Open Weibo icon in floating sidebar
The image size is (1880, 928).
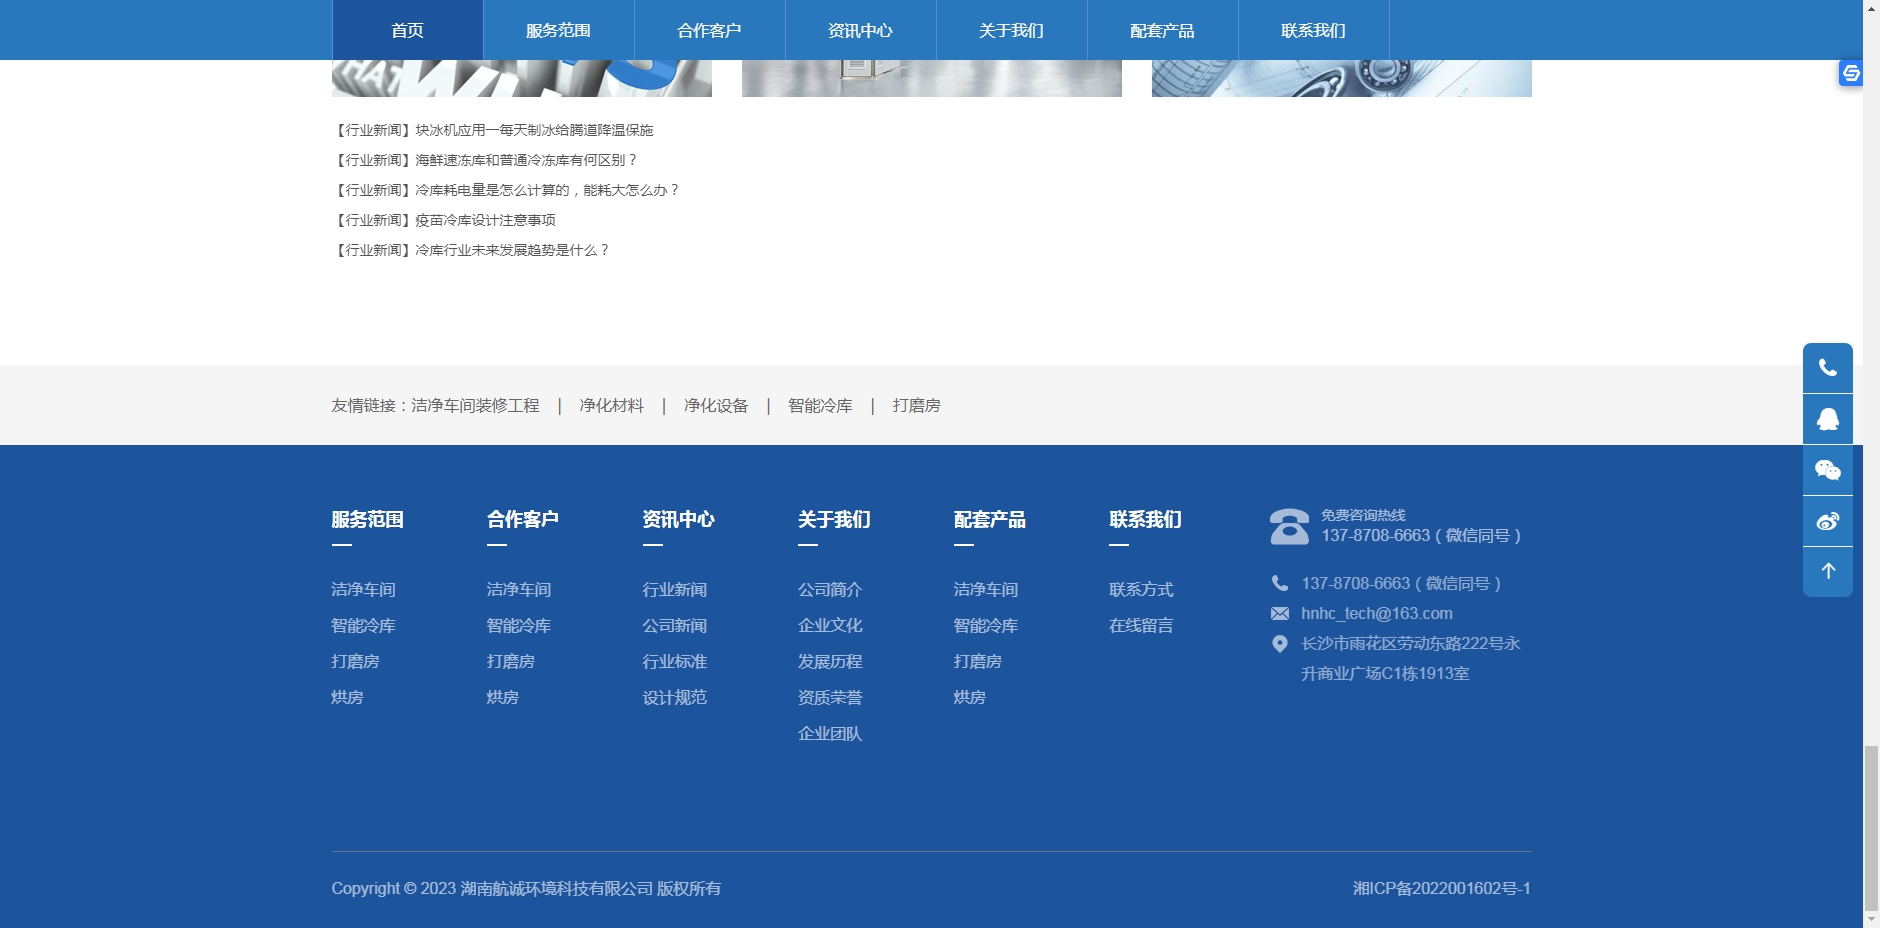click(x=1827, y=521)
